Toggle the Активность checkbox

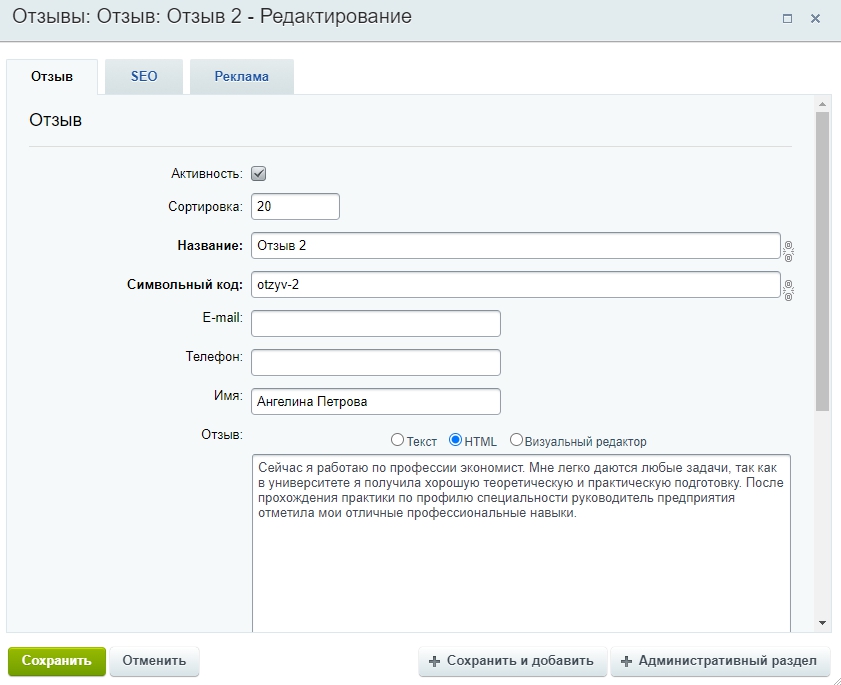258,174
